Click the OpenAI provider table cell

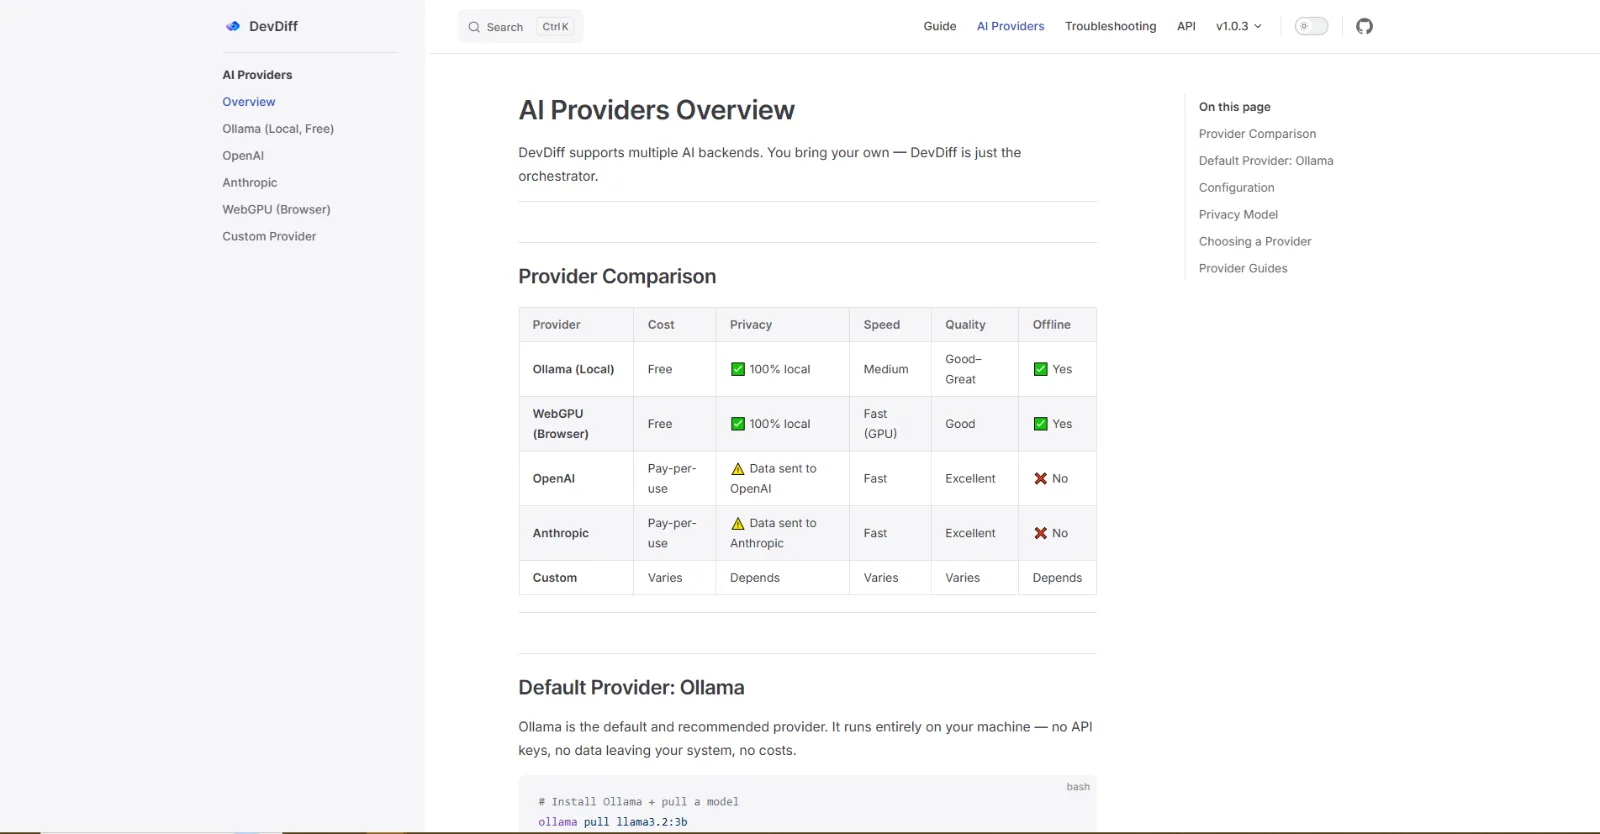576,479
